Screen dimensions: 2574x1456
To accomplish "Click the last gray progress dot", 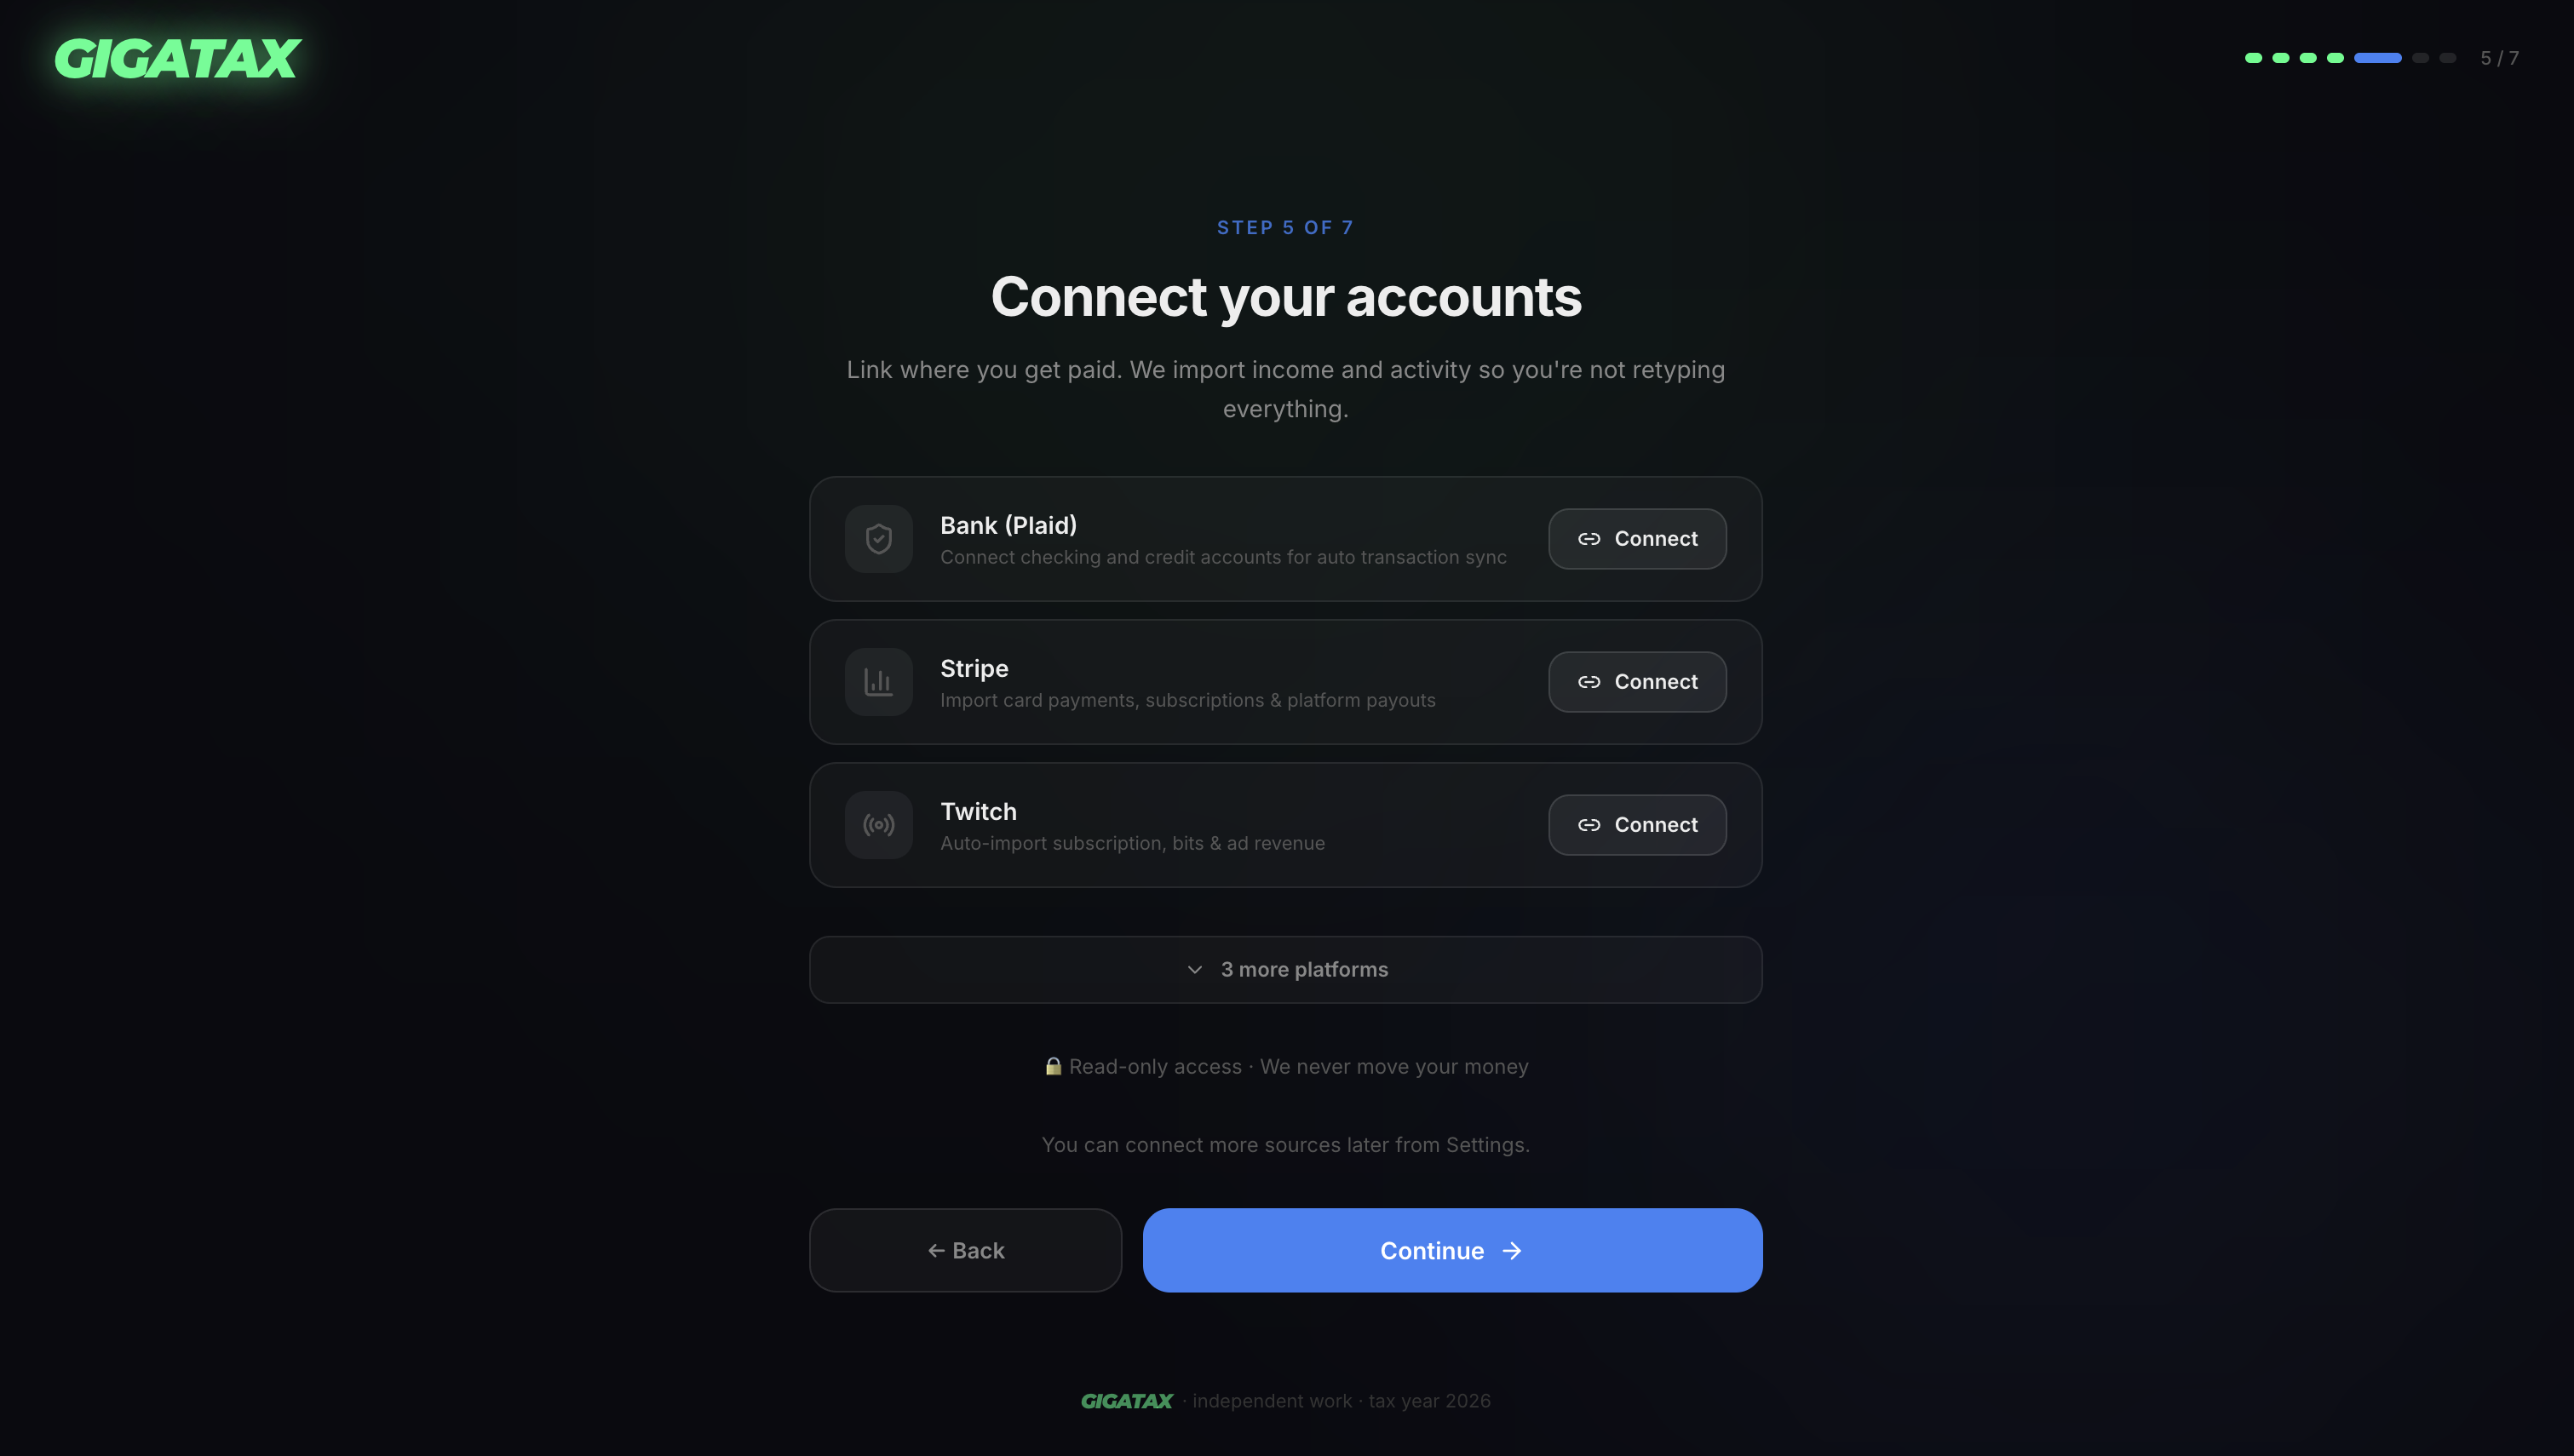I will pyautogui.click(x=2447, y=58).
